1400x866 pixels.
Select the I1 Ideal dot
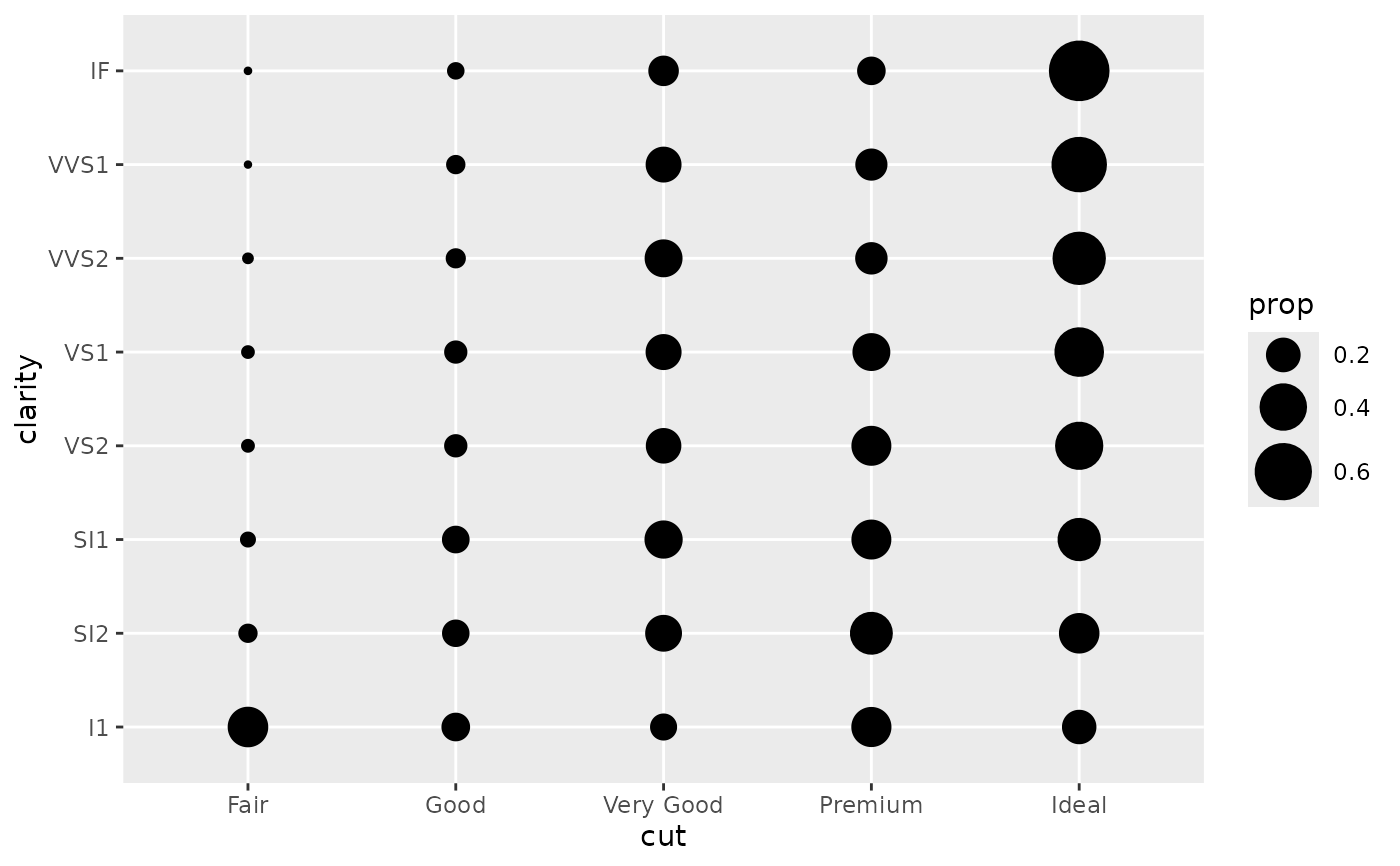[x=1079, y=727]
